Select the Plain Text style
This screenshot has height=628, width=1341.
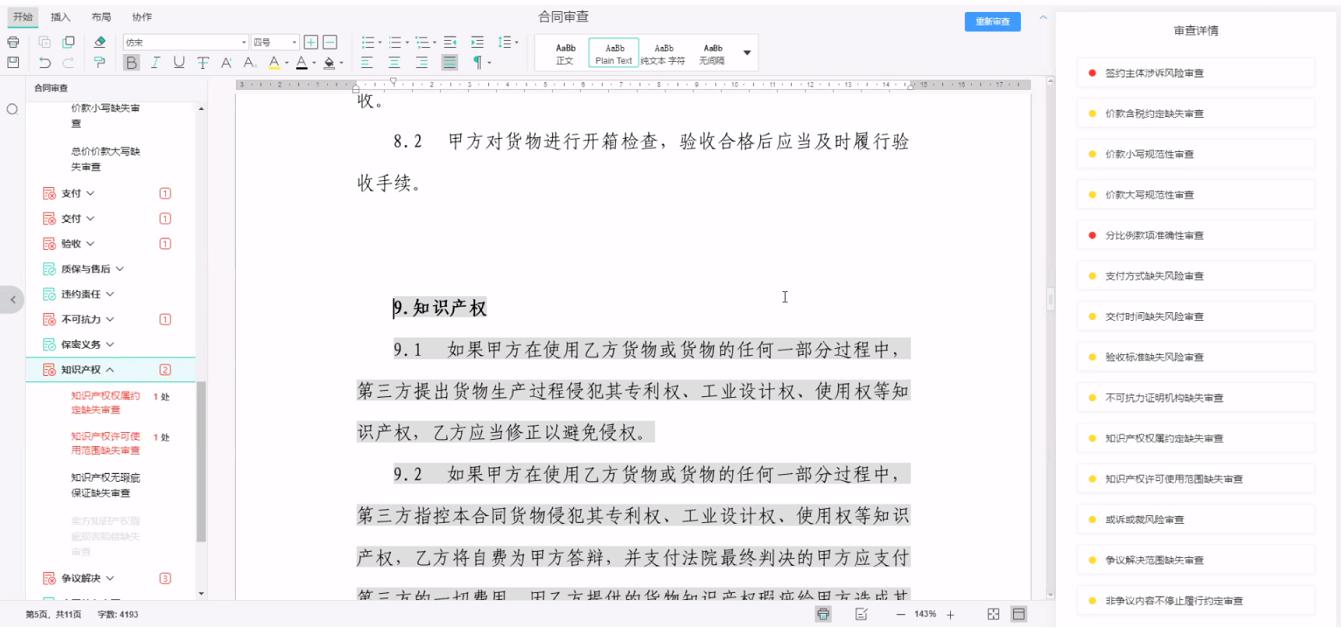click(x=614, y=54)
